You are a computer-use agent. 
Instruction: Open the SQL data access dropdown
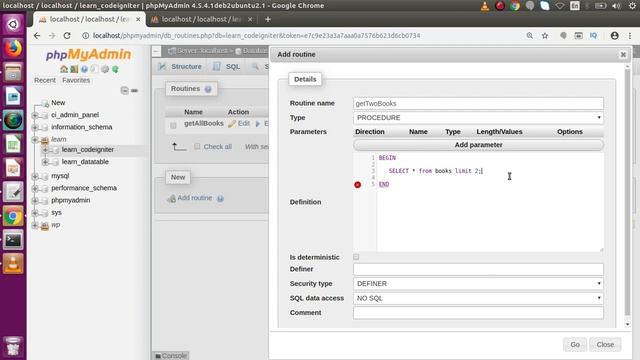478,298
